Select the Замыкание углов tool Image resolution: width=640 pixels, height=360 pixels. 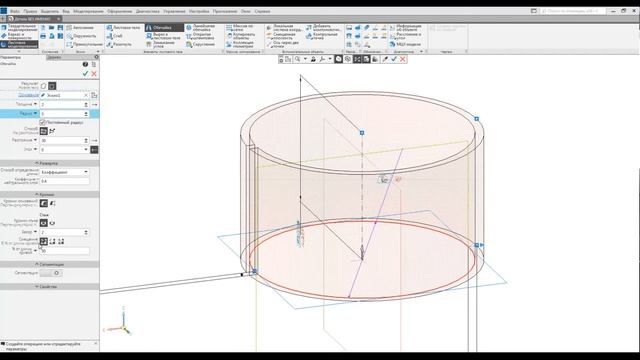[x=161, y=44]
